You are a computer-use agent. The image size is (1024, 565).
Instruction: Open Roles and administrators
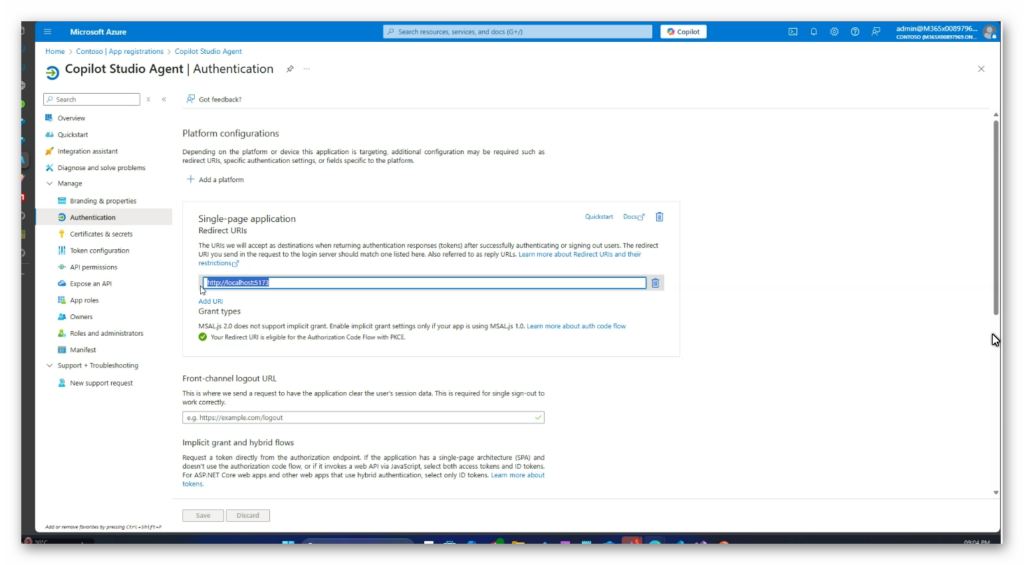point(106,333)
